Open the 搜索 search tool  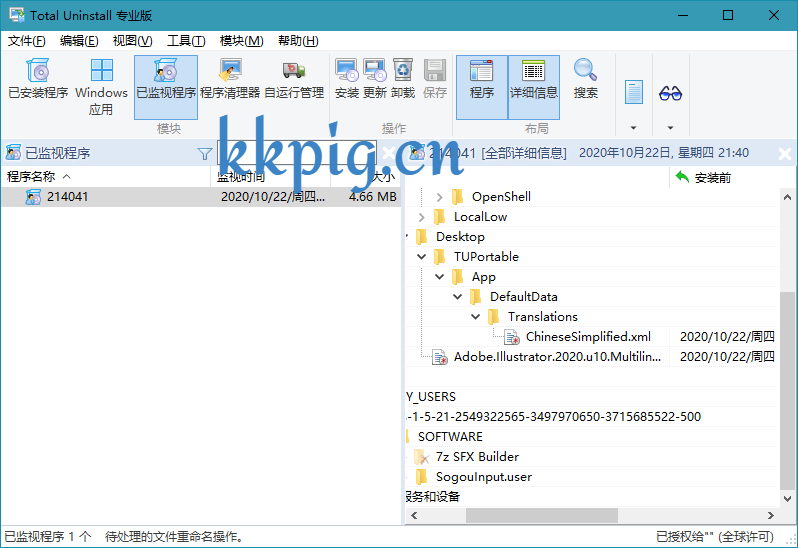click(585, 79)
